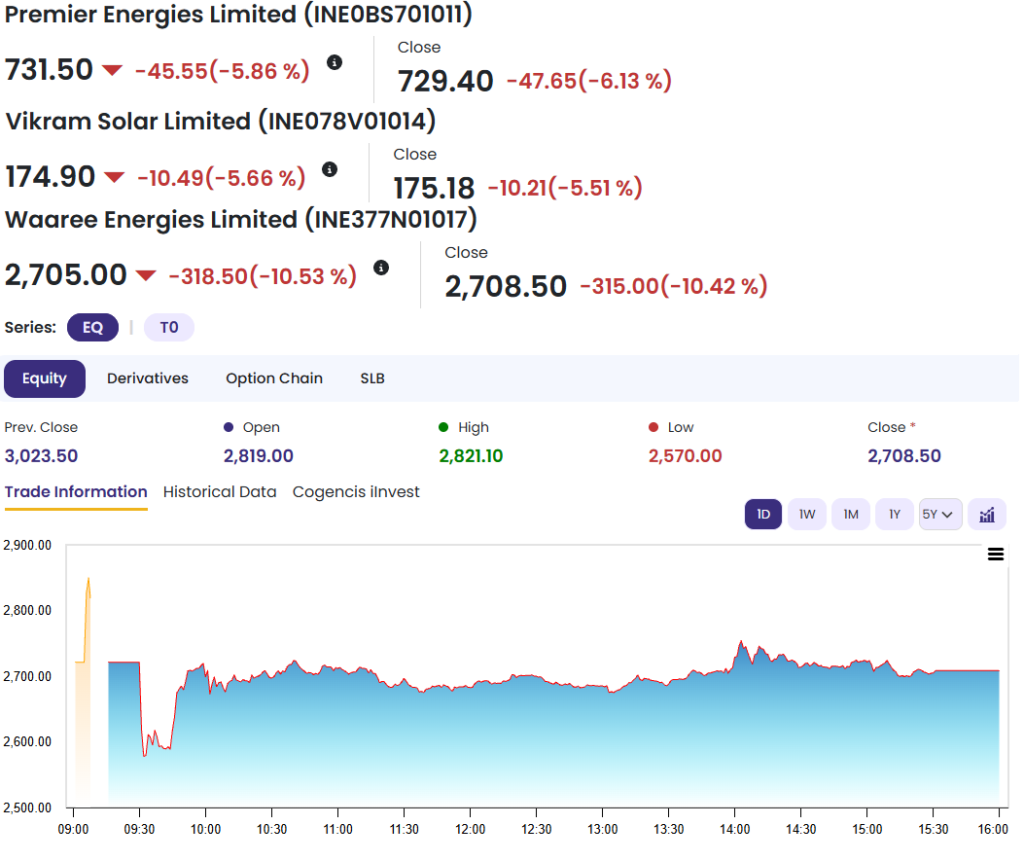Click red down arrow next to 2,705.00
The image size is (1024, 861).
pyautogui.click(x=147, y=276)
